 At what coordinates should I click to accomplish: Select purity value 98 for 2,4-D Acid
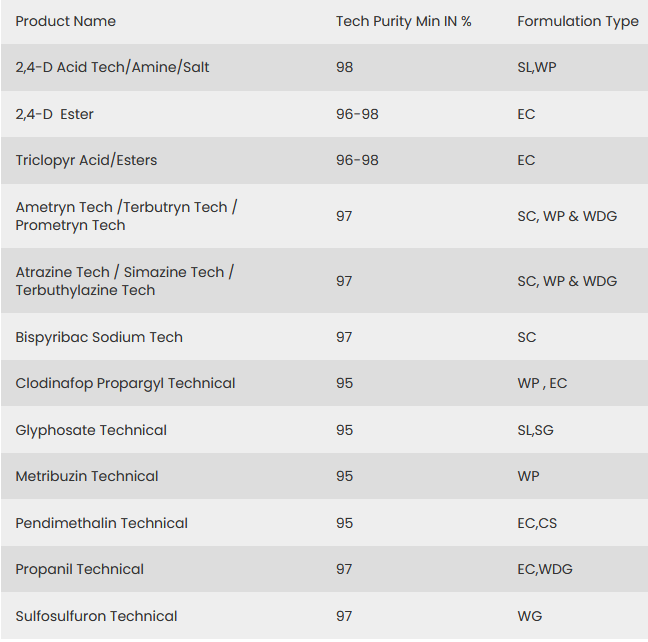344,67
